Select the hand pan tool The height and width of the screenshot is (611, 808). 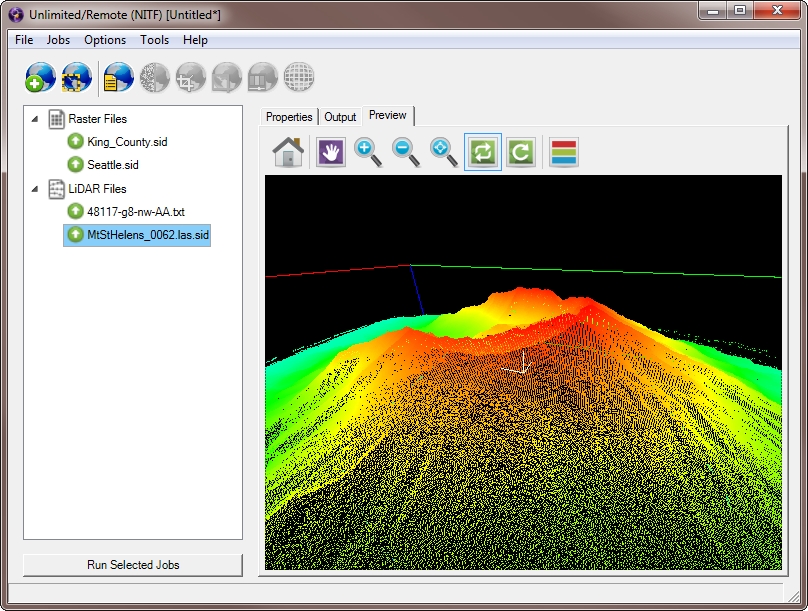(331, 152)
